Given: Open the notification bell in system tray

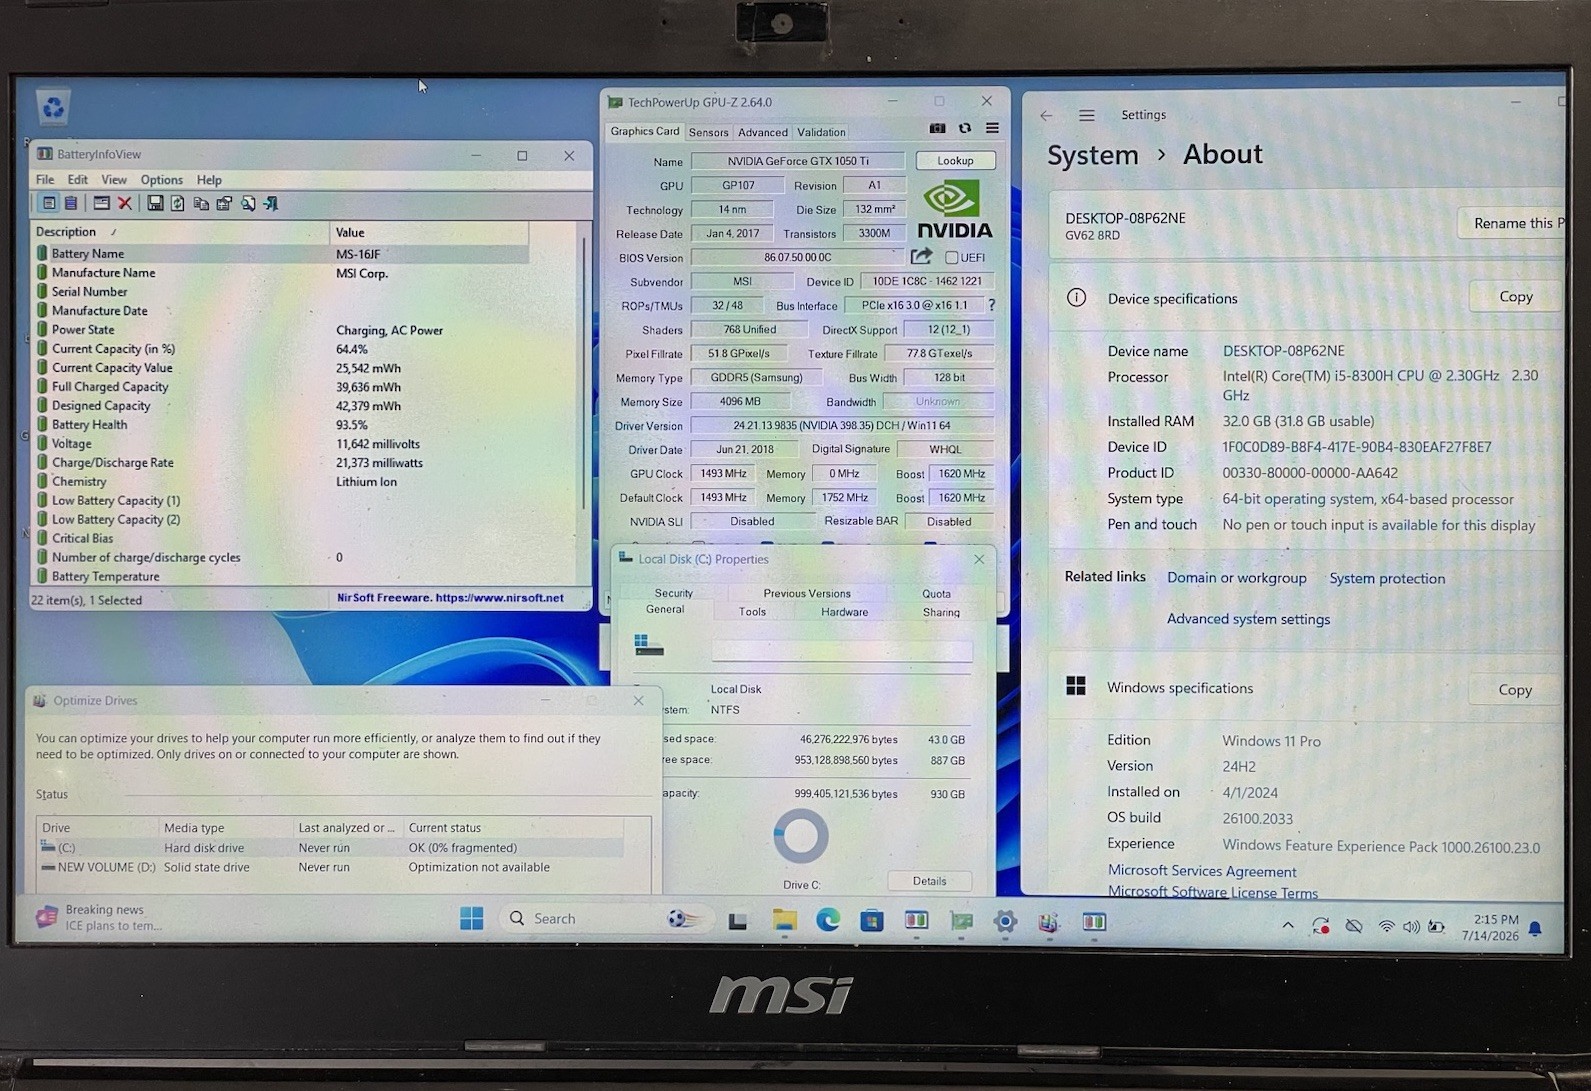Looking at the screenshot, I should 1535,929.
